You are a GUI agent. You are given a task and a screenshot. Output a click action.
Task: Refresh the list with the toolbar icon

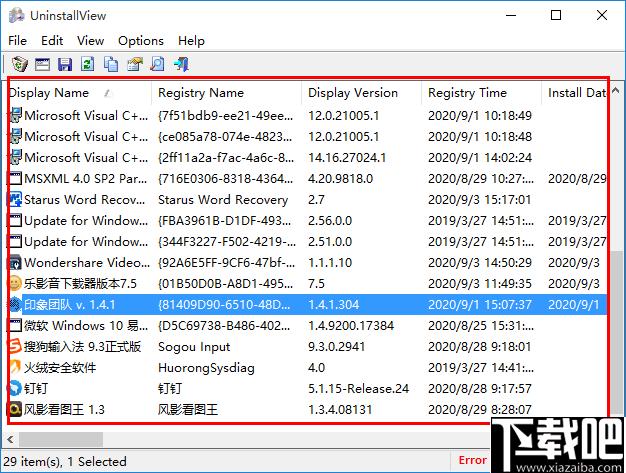click(88, 65)
